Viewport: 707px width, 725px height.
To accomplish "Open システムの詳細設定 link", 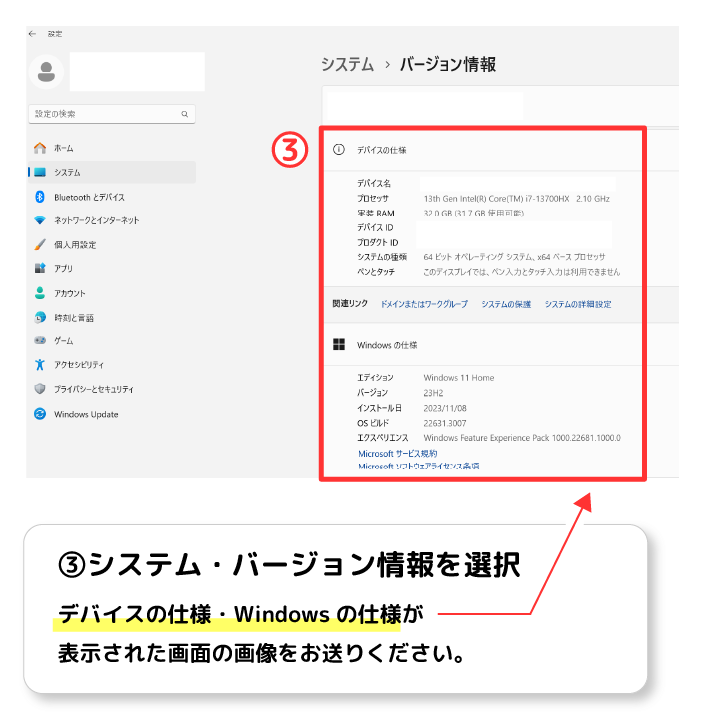I will 577,304.
